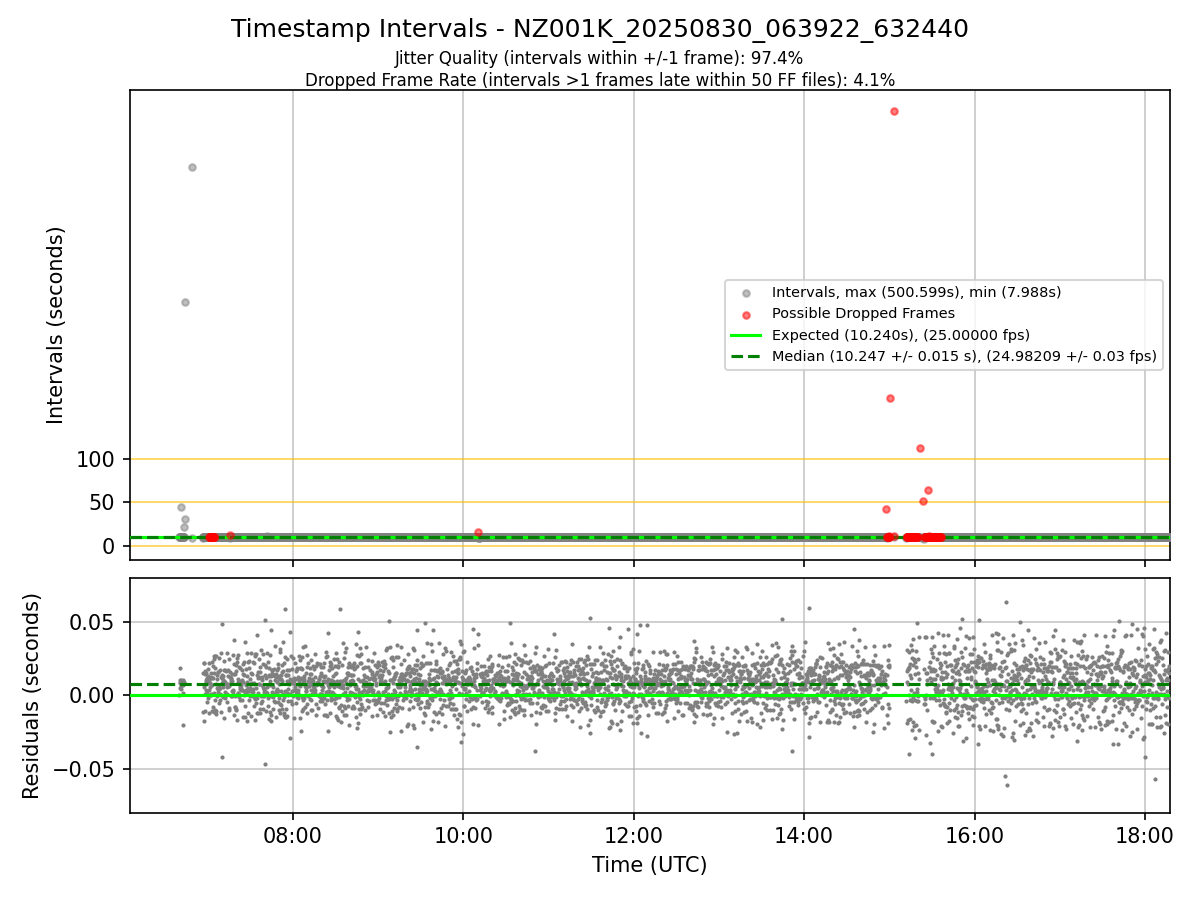Click the dashed dark-green line sample in the legend
Image resolution: width=1200 pixels, height=900 pixels.
click(x=746, y=356)
